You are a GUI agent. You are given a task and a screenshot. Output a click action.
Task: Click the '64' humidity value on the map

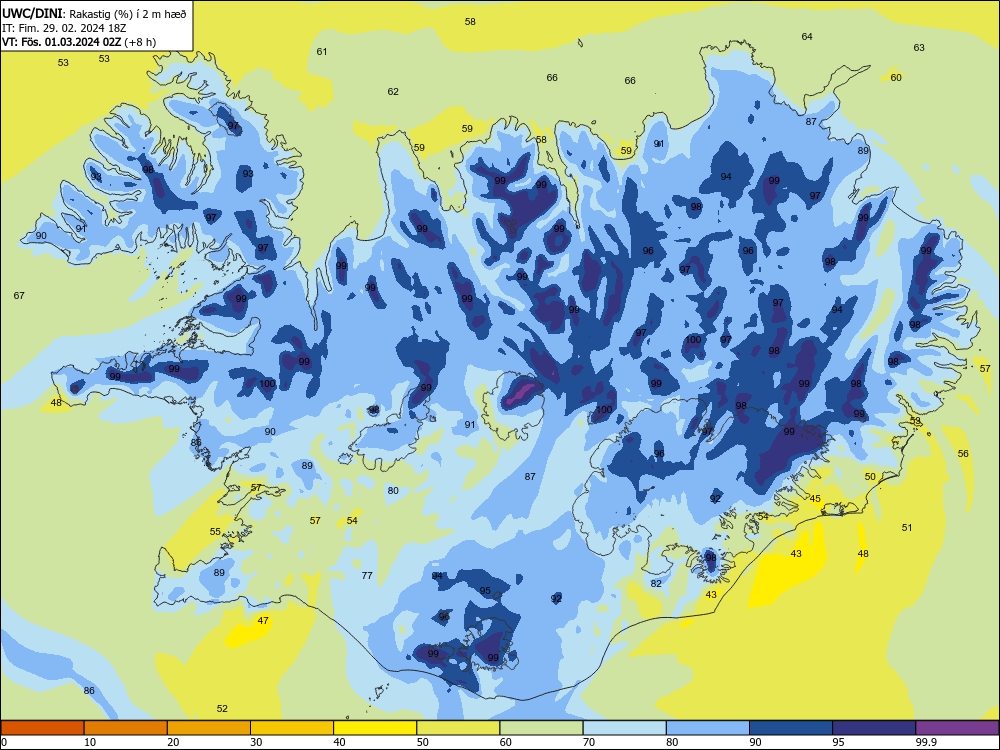point(807,37)
